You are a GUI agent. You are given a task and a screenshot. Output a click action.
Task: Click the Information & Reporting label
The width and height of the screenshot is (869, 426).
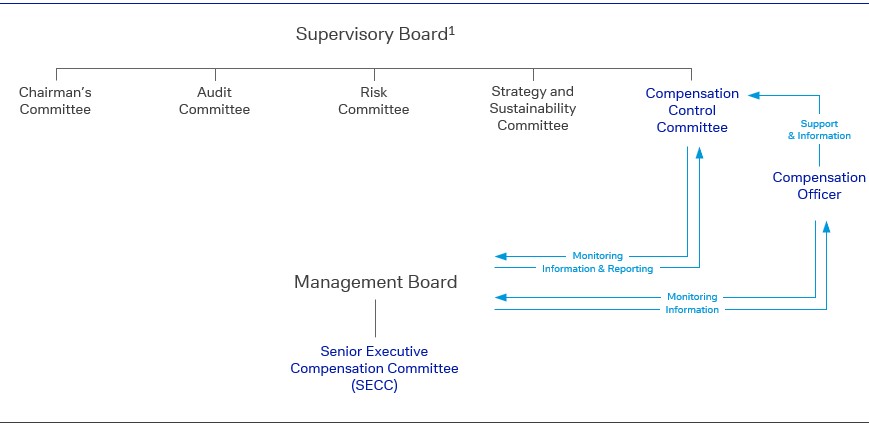coord(597,269)
